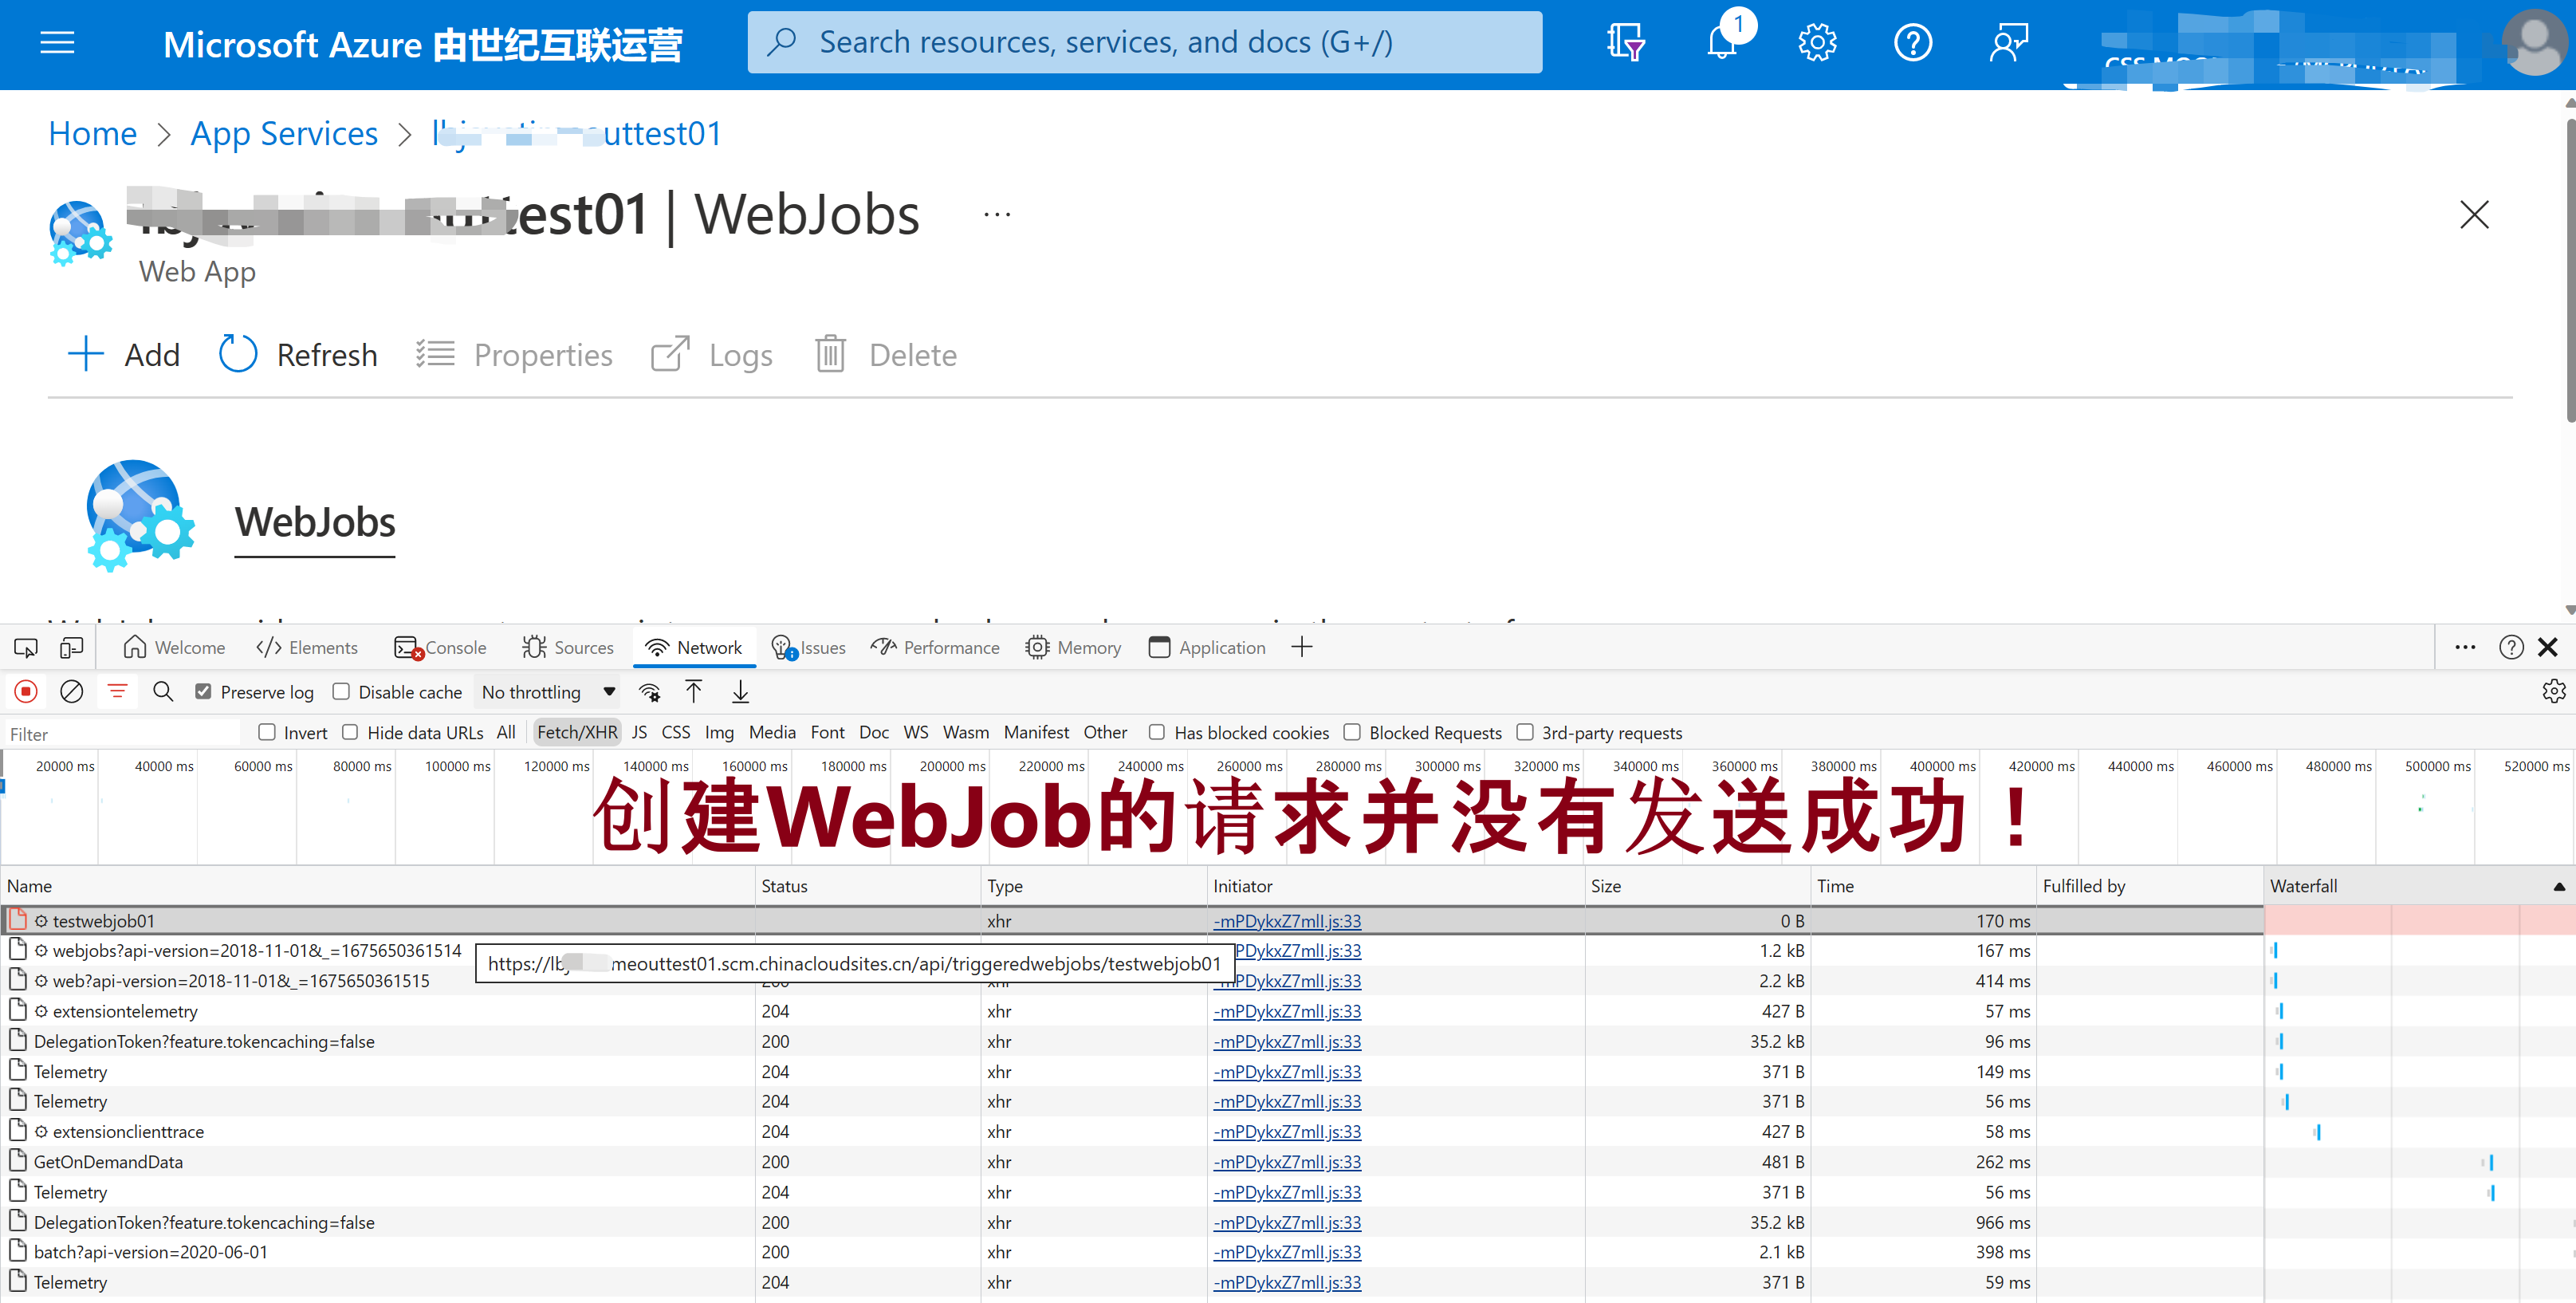Click the Refresh button
The image size is (2576, 1303).
point(298,355)
